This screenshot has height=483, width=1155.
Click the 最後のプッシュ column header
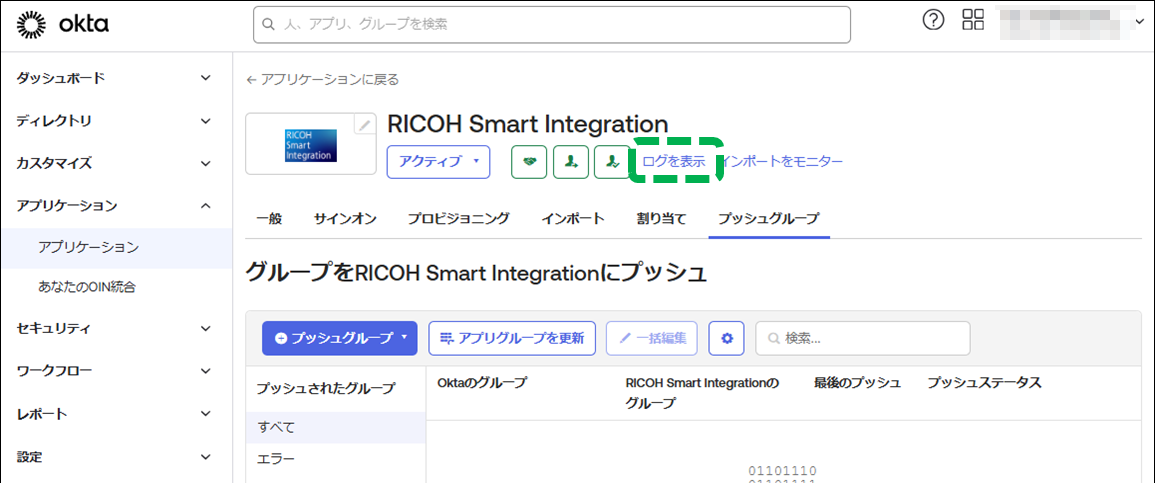tap(857, 382)
